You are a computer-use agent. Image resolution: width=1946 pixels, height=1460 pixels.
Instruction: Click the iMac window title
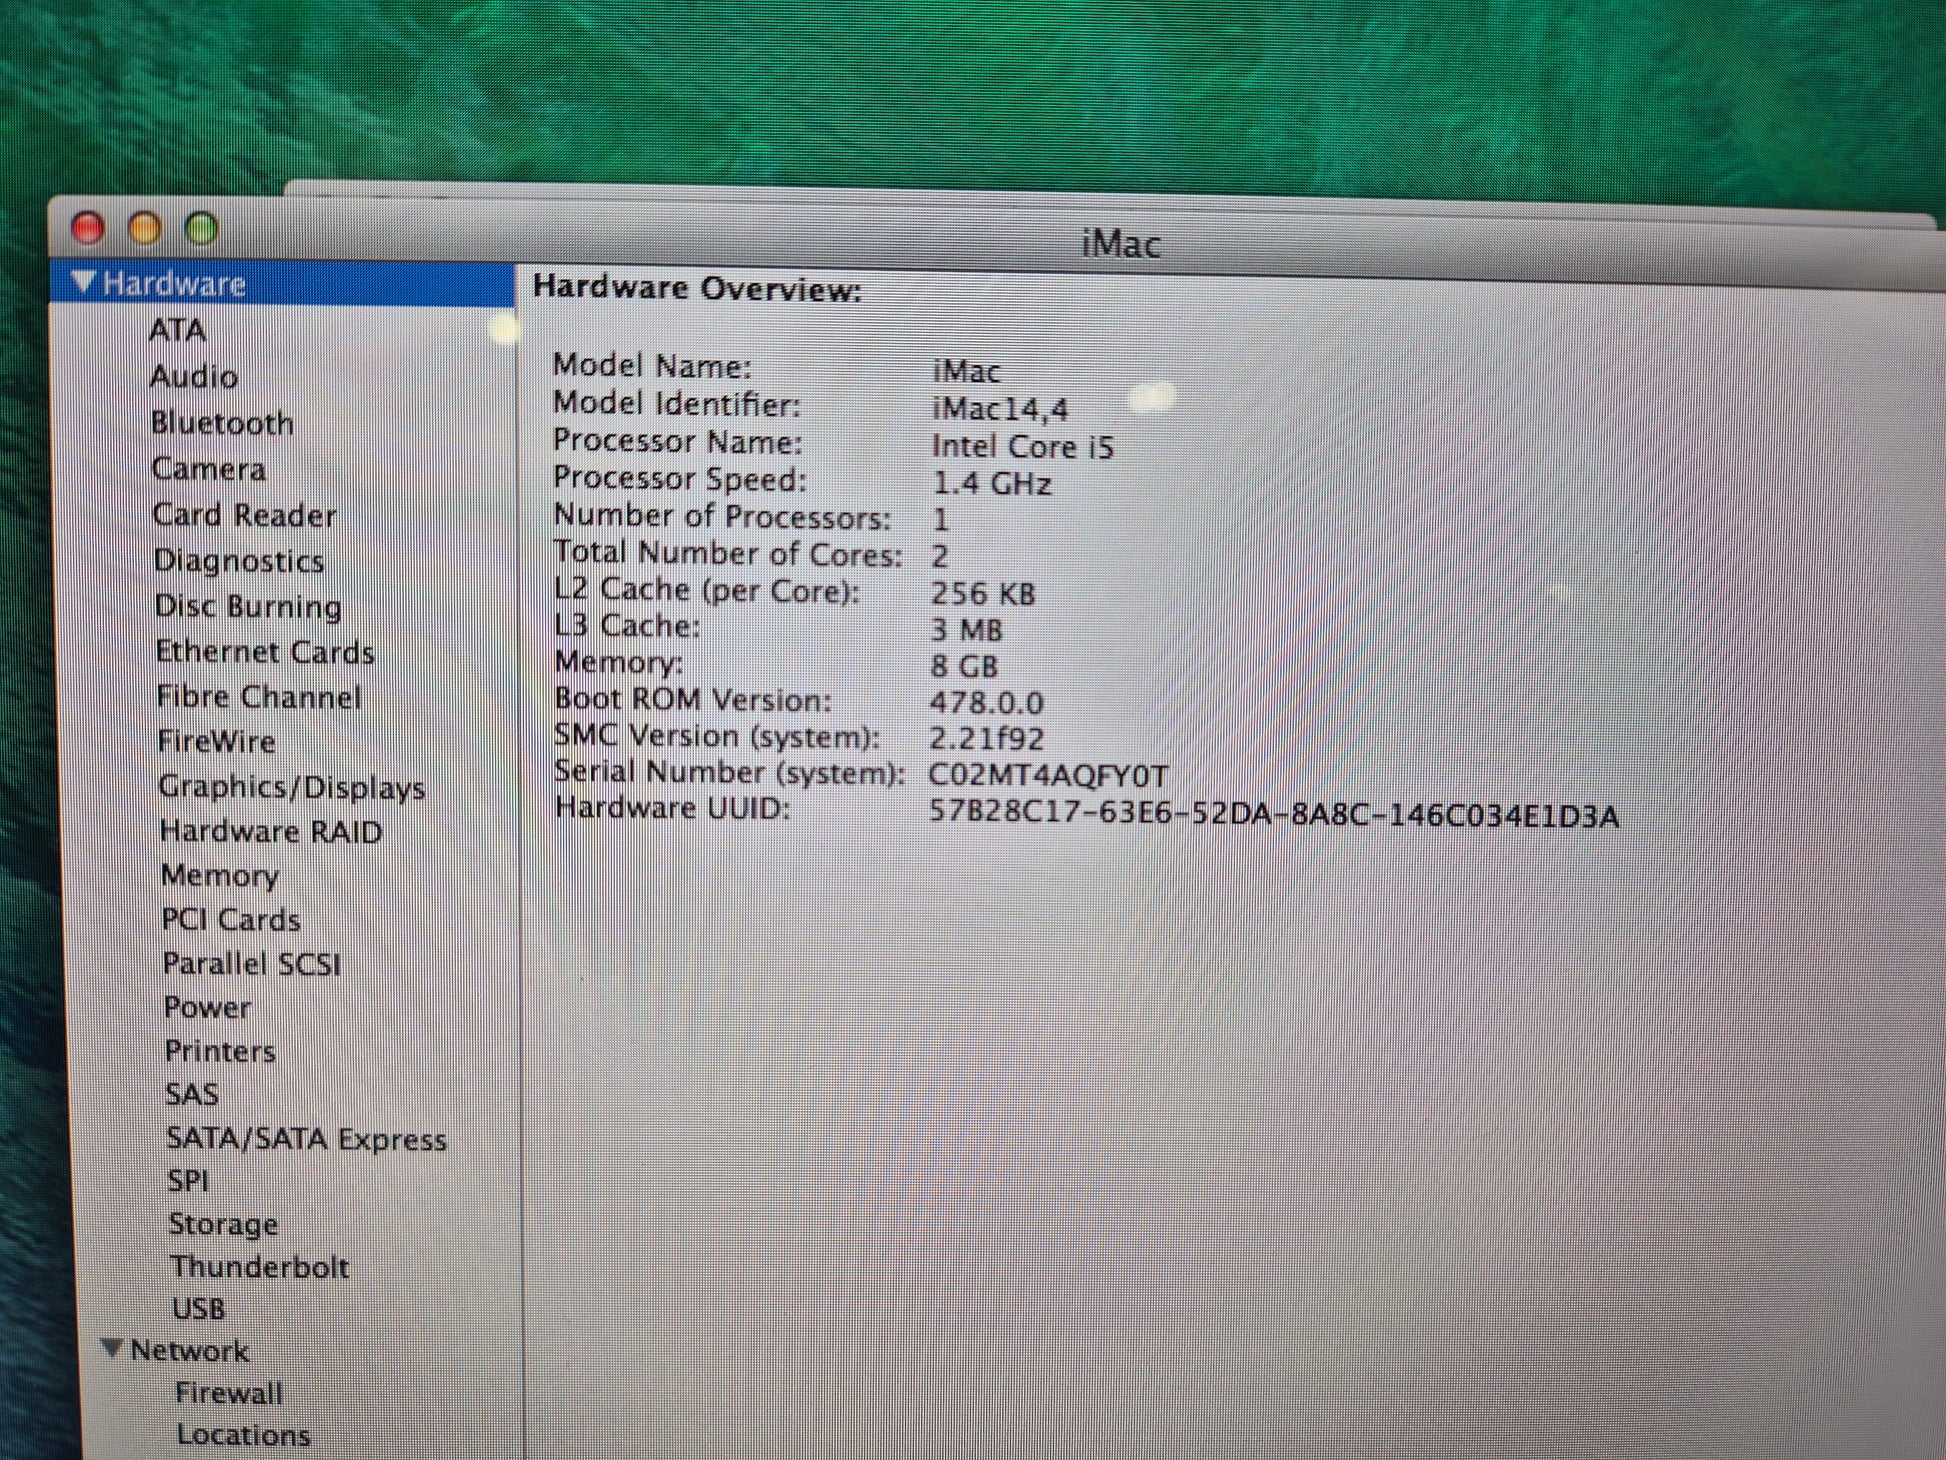pos(1121,245)
